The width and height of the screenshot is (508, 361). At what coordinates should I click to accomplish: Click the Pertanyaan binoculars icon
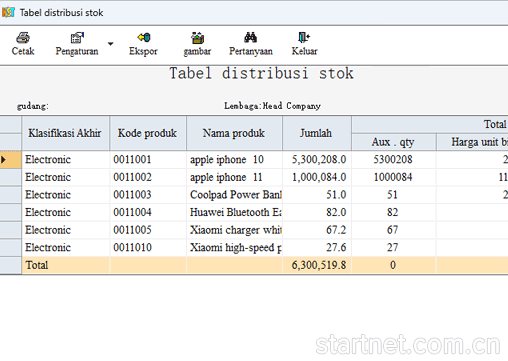click(x=250, y=37)
